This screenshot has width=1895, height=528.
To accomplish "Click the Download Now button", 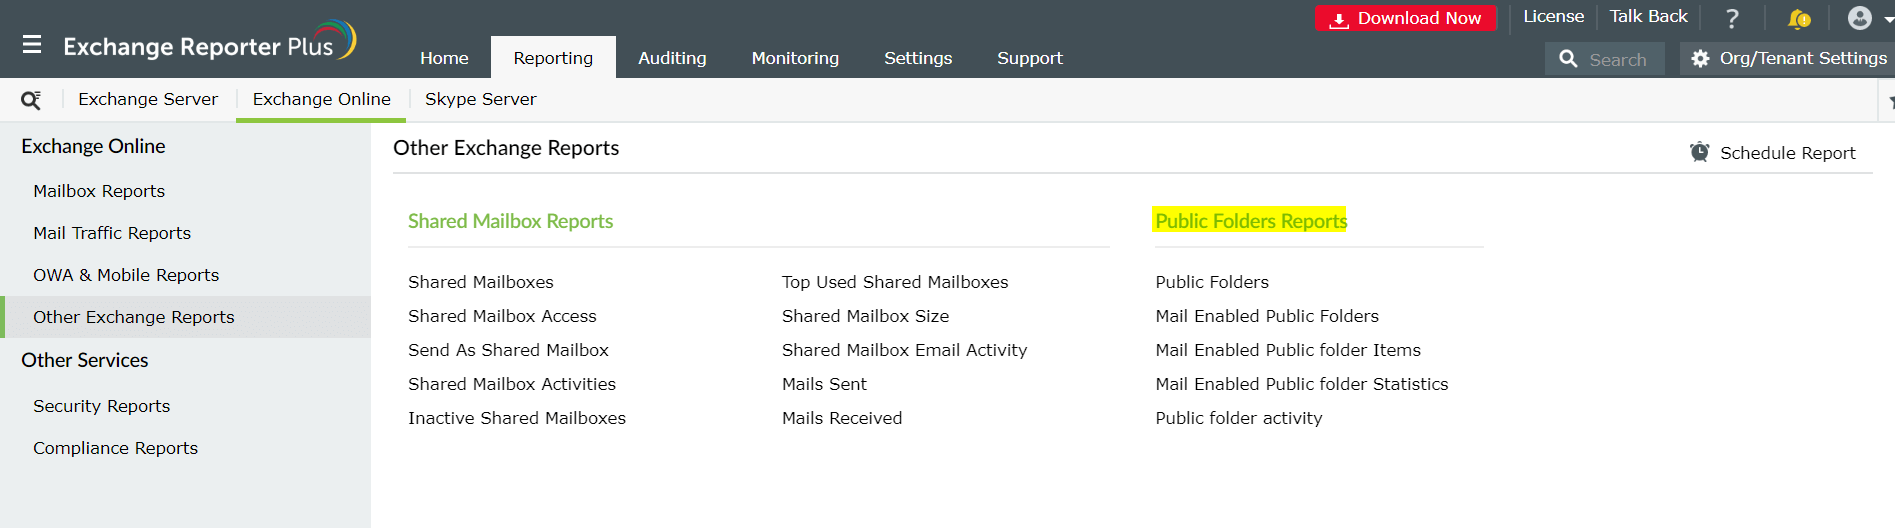I will click(x=1405, y=18).
